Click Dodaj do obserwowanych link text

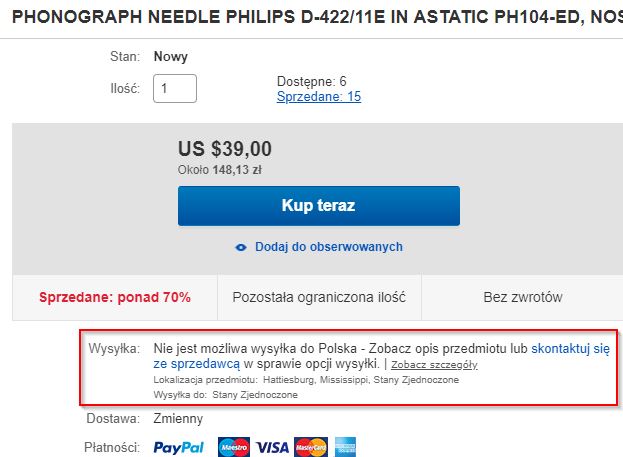point(328,247)
